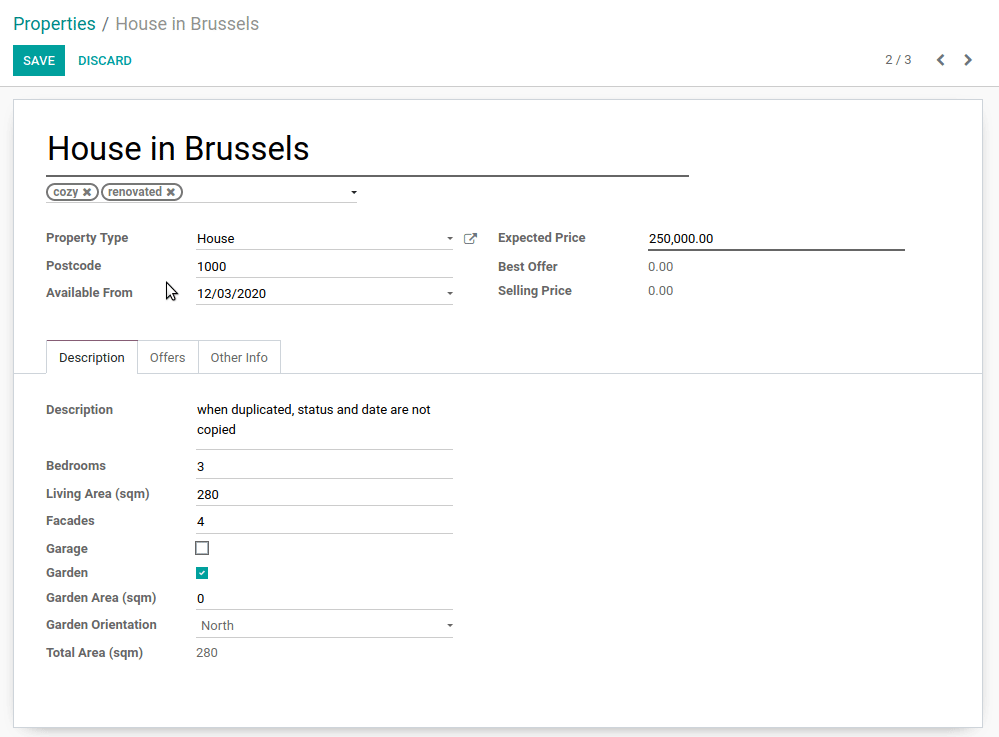Uncheck the Garden checkbox
999x737 pixels.
click(202, 573)
